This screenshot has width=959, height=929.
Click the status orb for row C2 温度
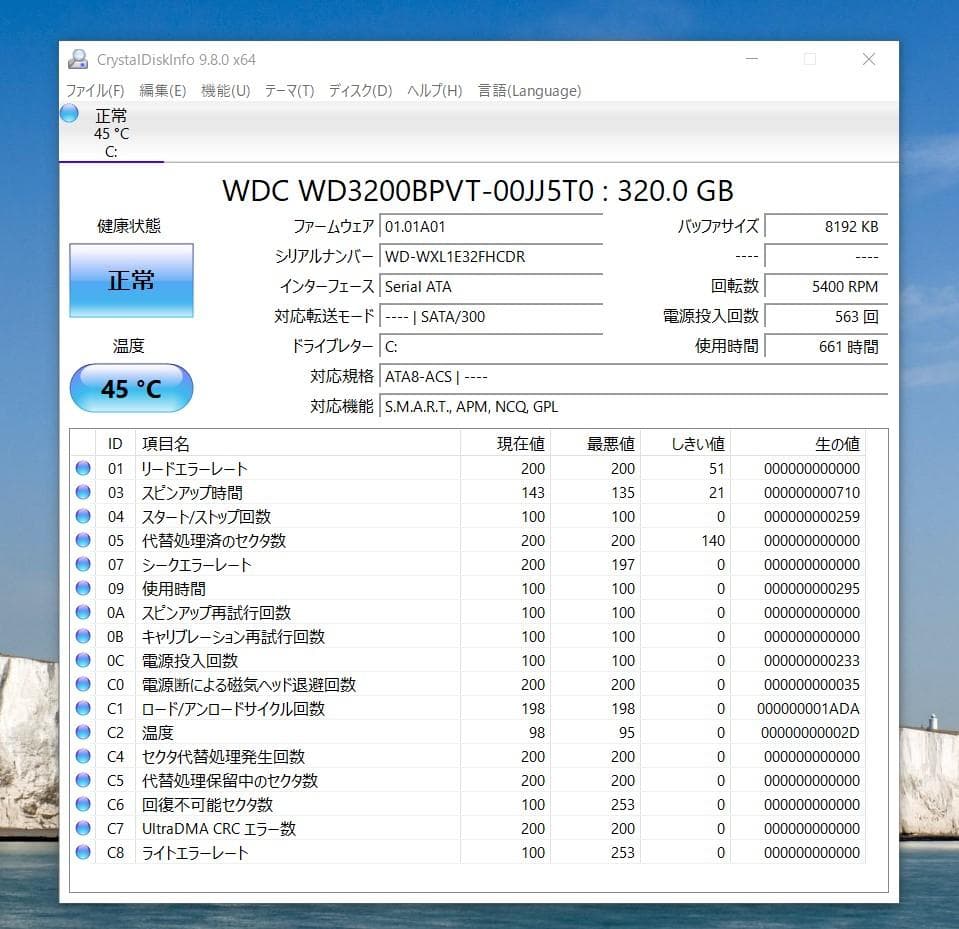tap(83, 732)
